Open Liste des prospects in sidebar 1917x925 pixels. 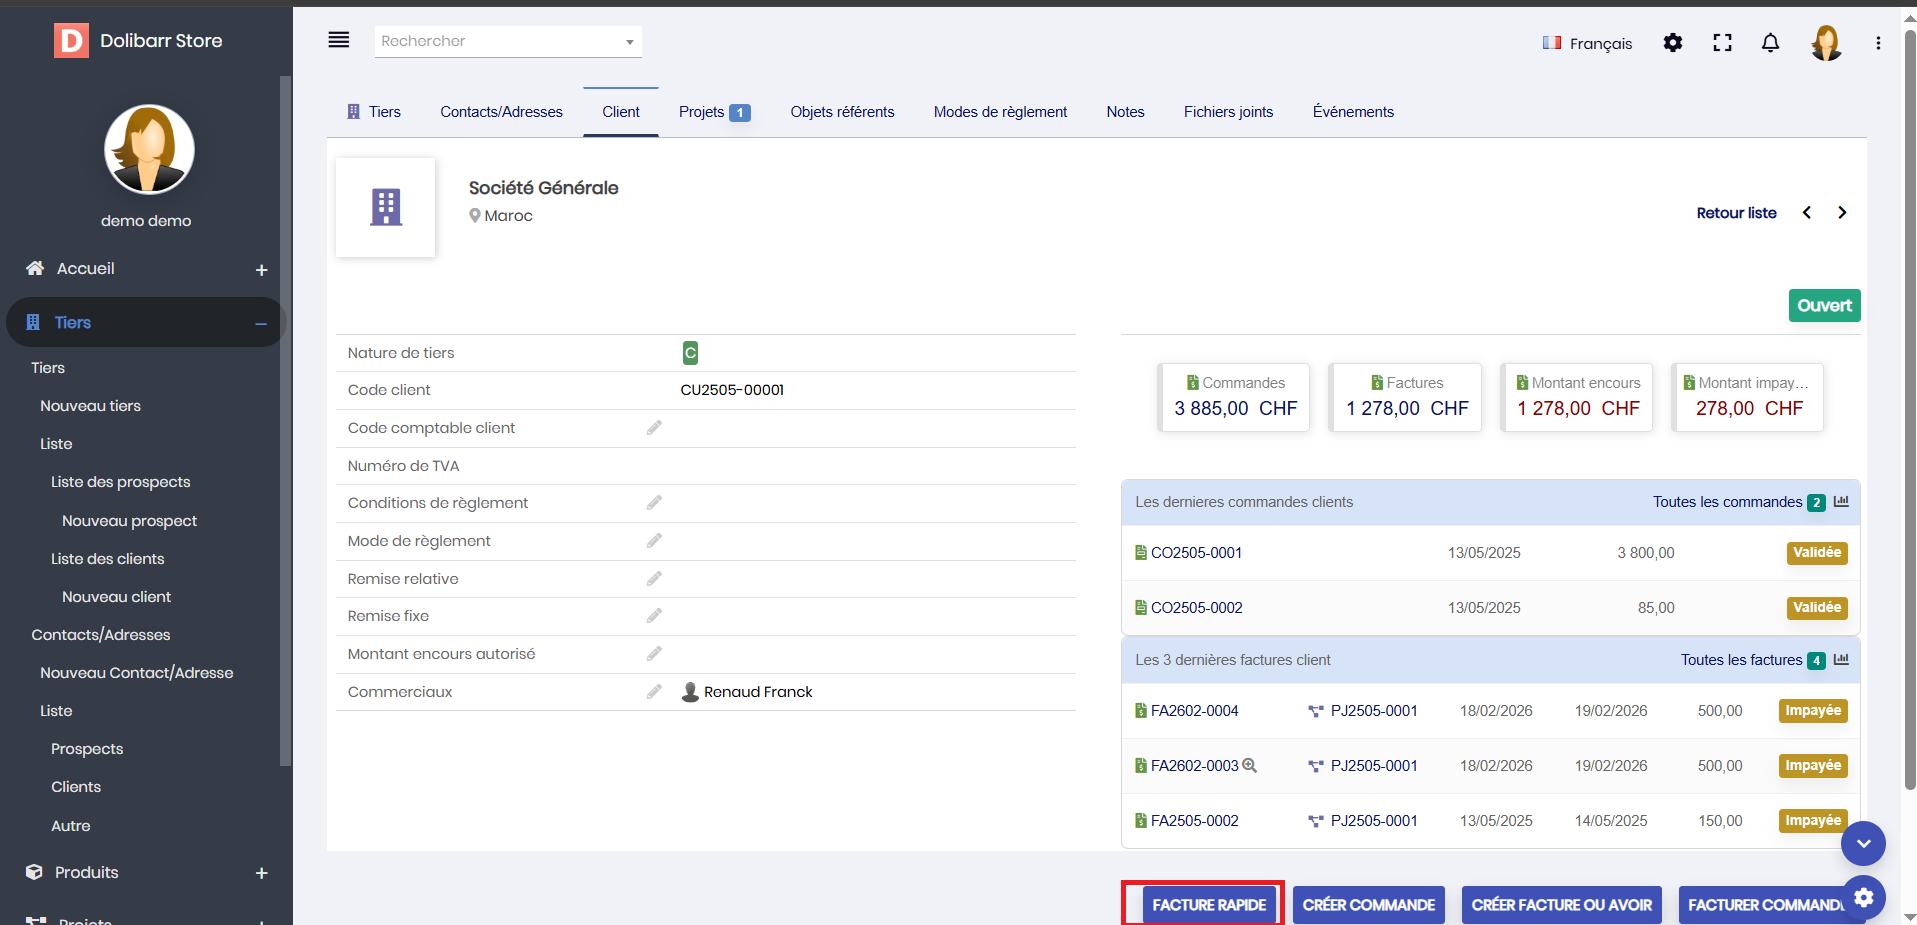point(120,482)
